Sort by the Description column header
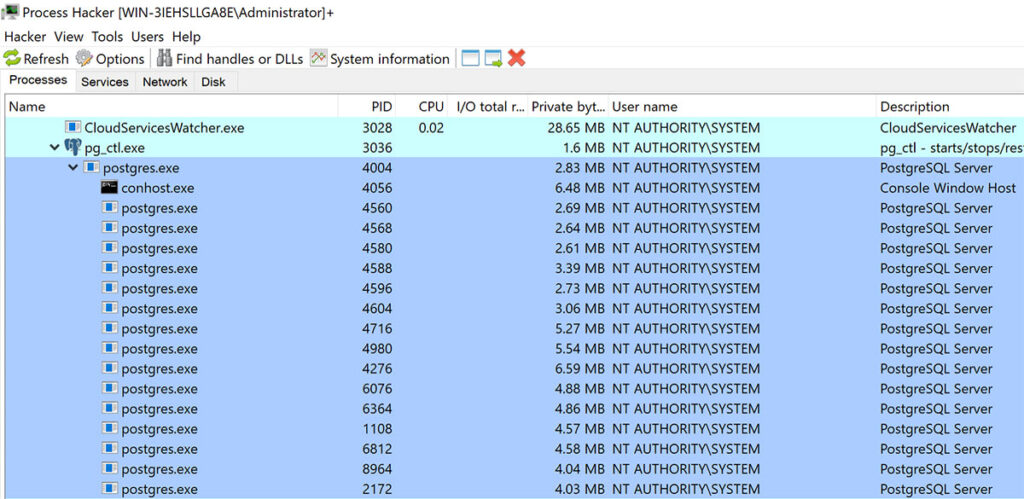 (x=950, y=106)
